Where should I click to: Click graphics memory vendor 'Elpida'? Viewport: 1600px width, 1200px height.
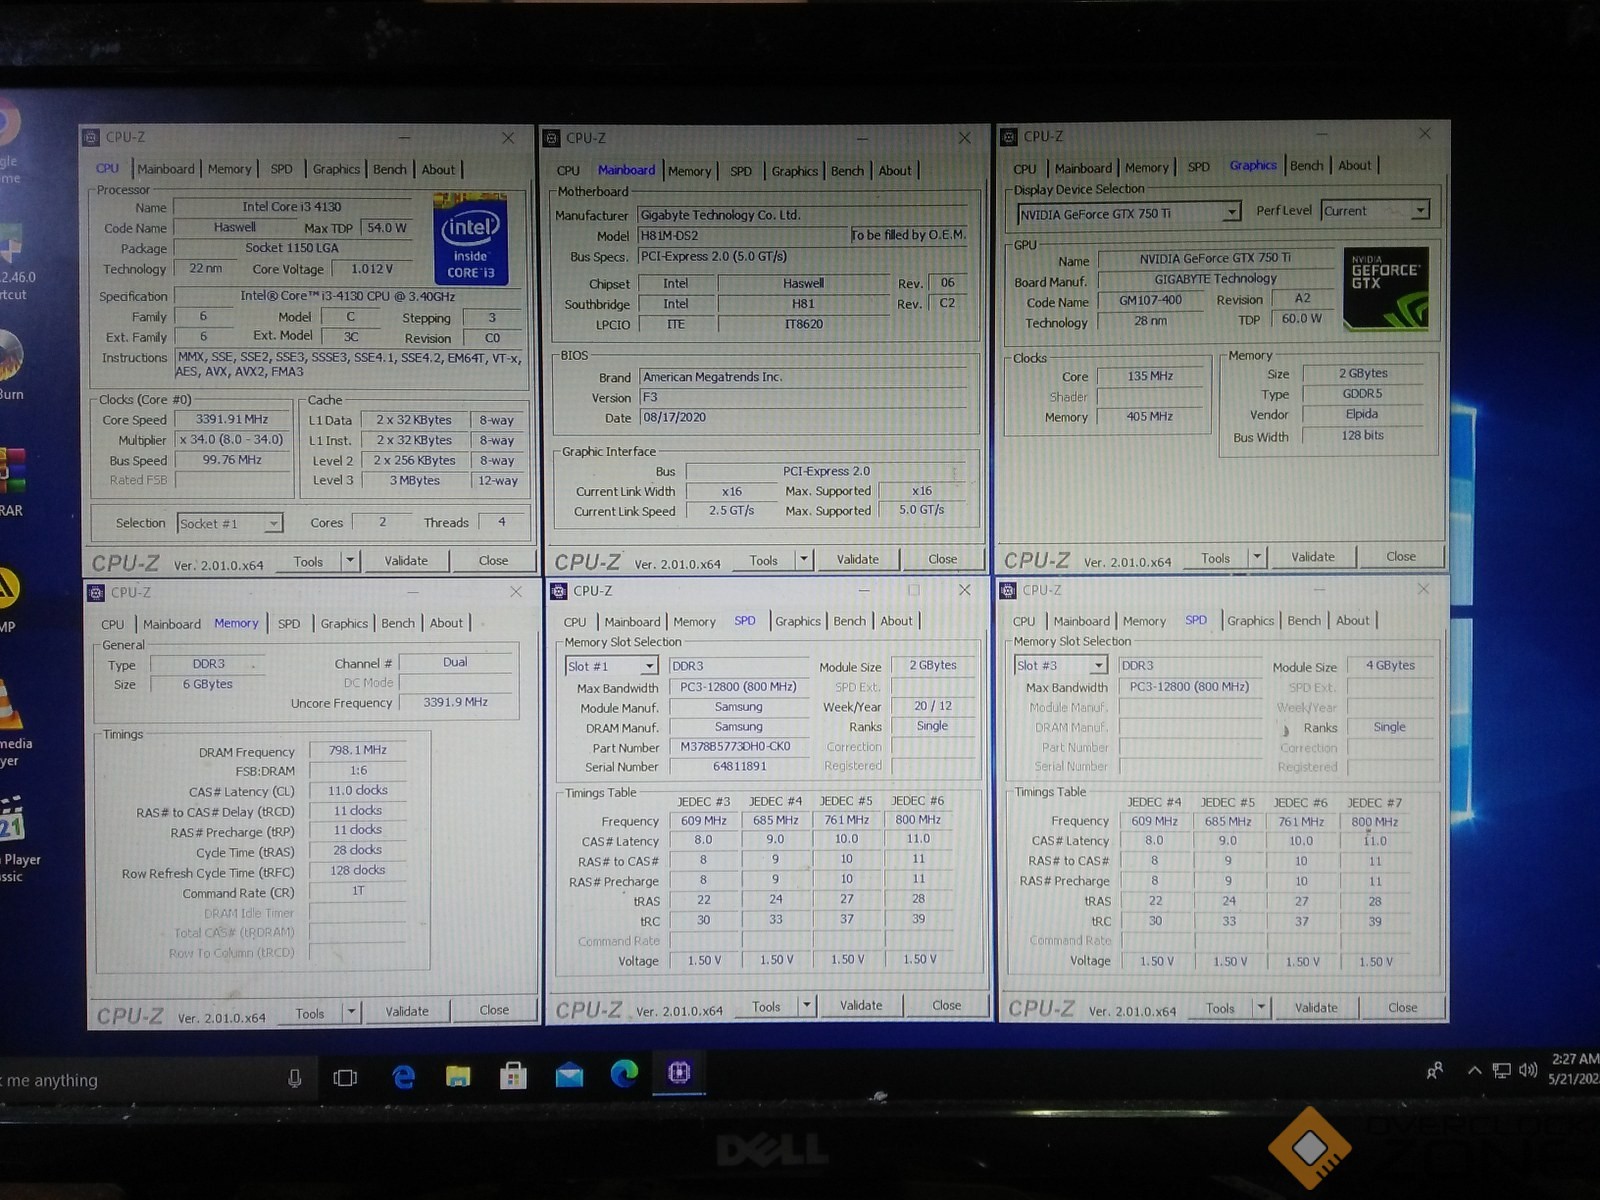(1362, 414)
